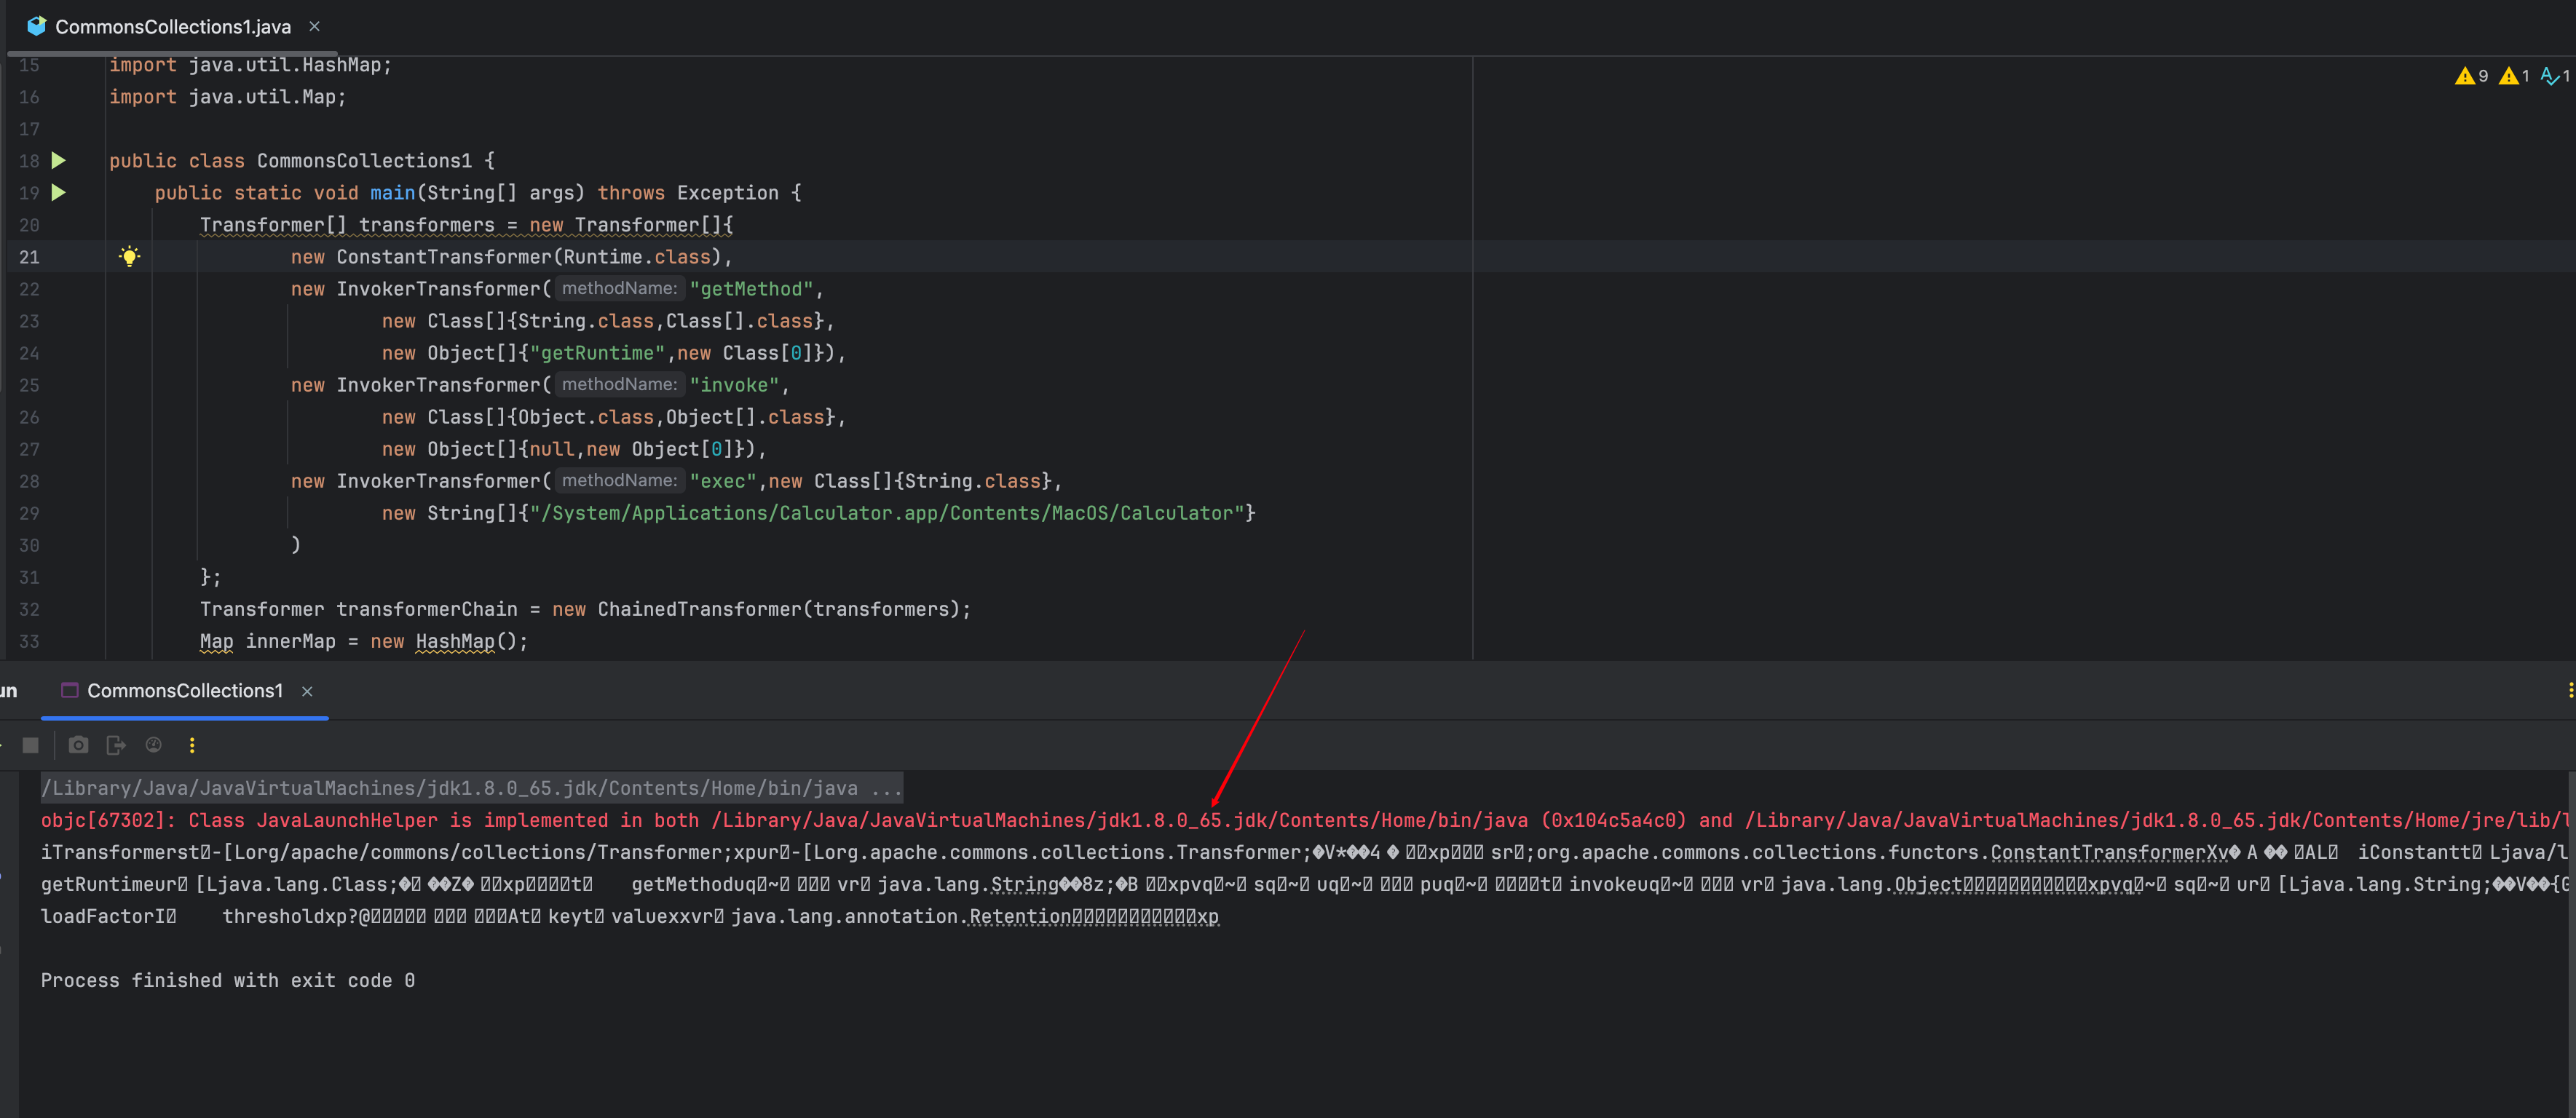This screenshot has height=1118, width=2576.
Task: Click the Stop process button
Action: click(31, 745)
